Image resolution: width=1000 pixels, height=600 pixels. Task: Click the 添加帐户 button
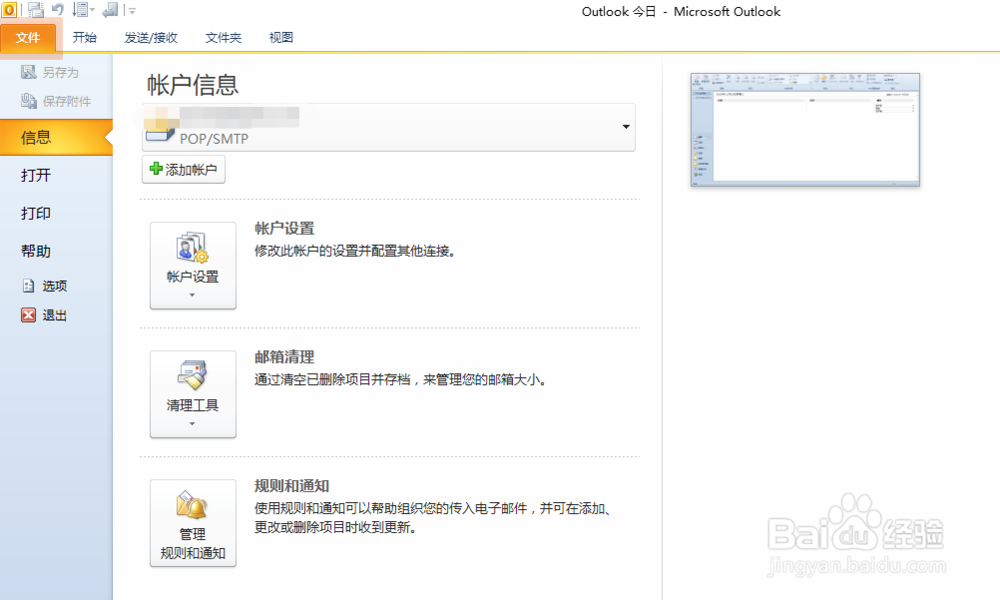[184, 170]
